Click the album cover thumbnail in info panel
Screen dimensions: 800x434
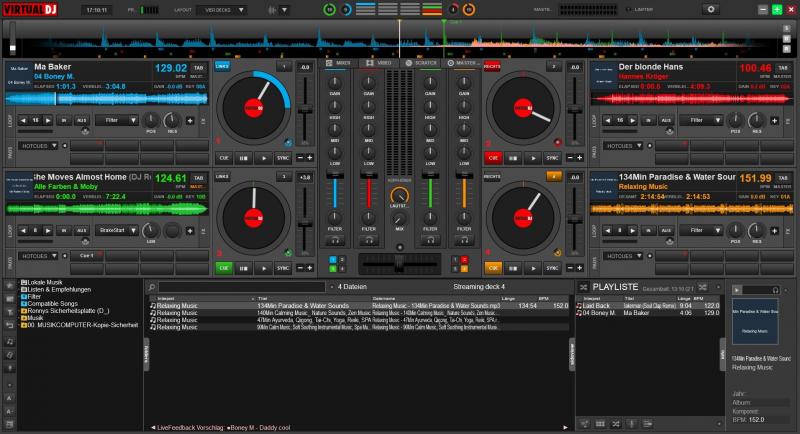click(x=756, y=321)
